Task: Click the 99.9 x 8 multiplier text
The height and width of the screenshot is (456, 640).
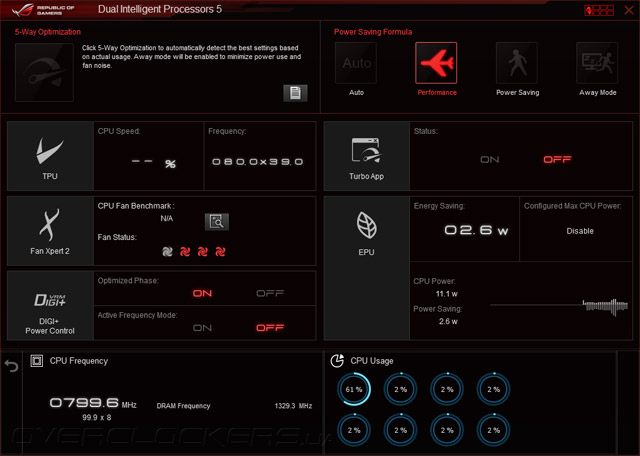Action: 96,418
